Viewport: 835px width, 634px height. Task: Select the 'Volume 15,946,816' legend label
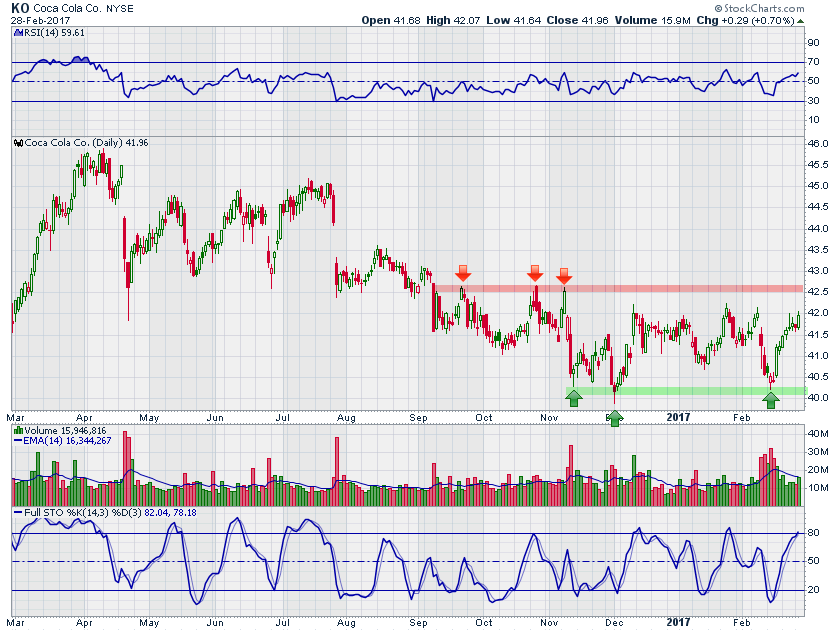[65, 430]
